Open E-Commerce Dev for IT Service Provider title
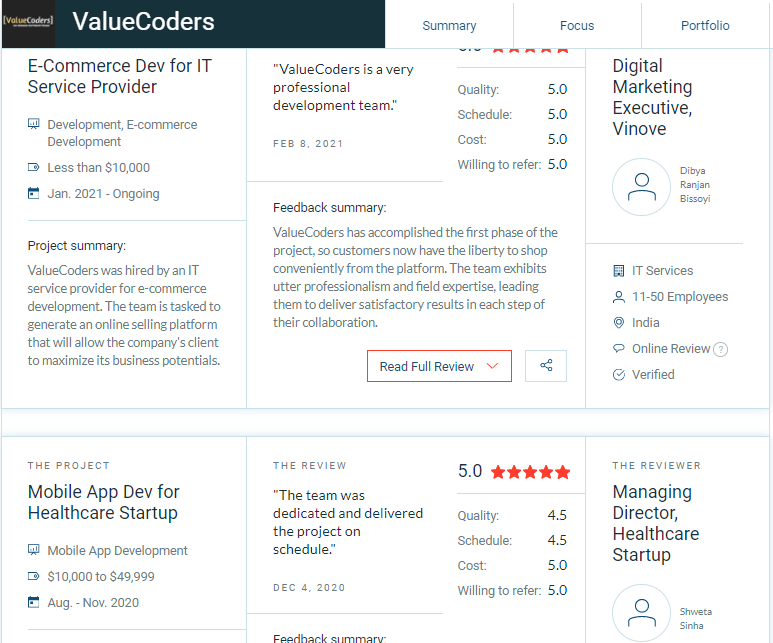Image resolution: width=773 pixels, height=643 pixels. [x=119, y=76]
